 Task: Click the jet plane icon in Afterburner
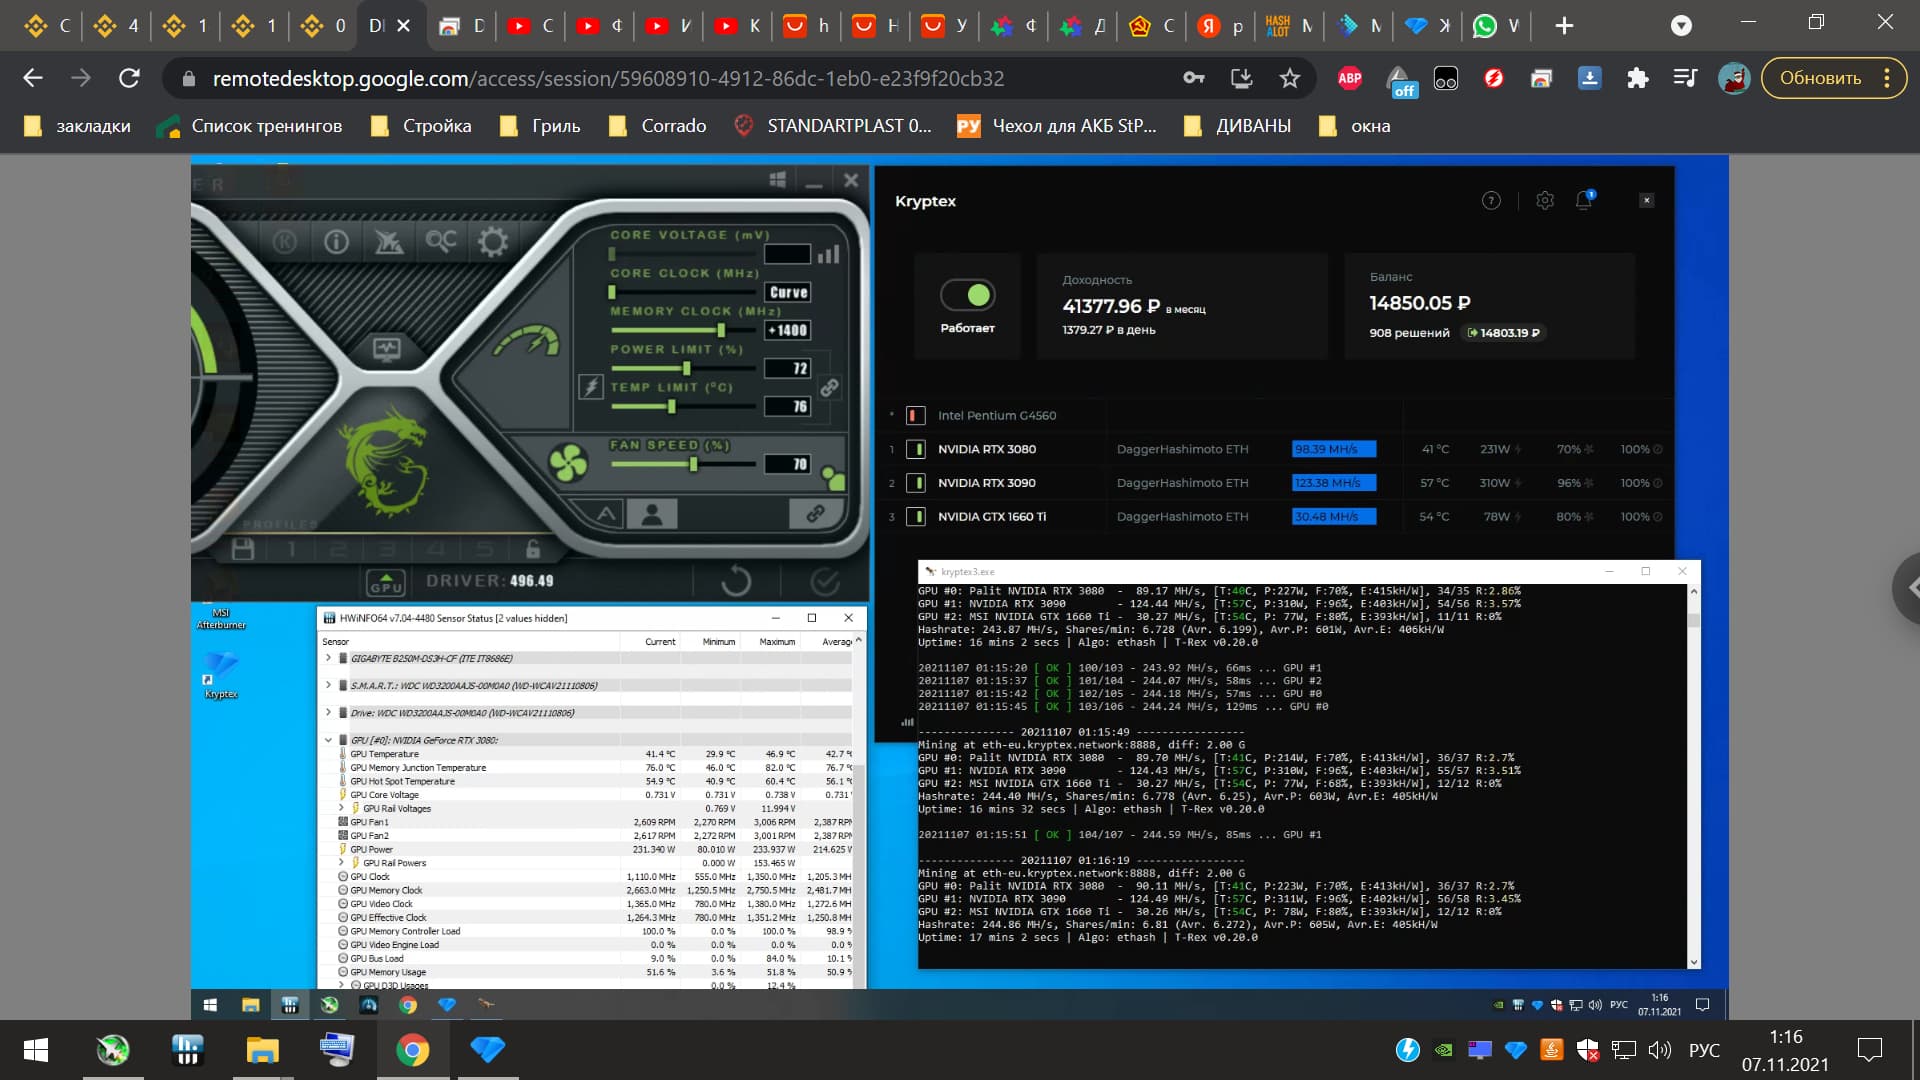click(x=388, y=241)
